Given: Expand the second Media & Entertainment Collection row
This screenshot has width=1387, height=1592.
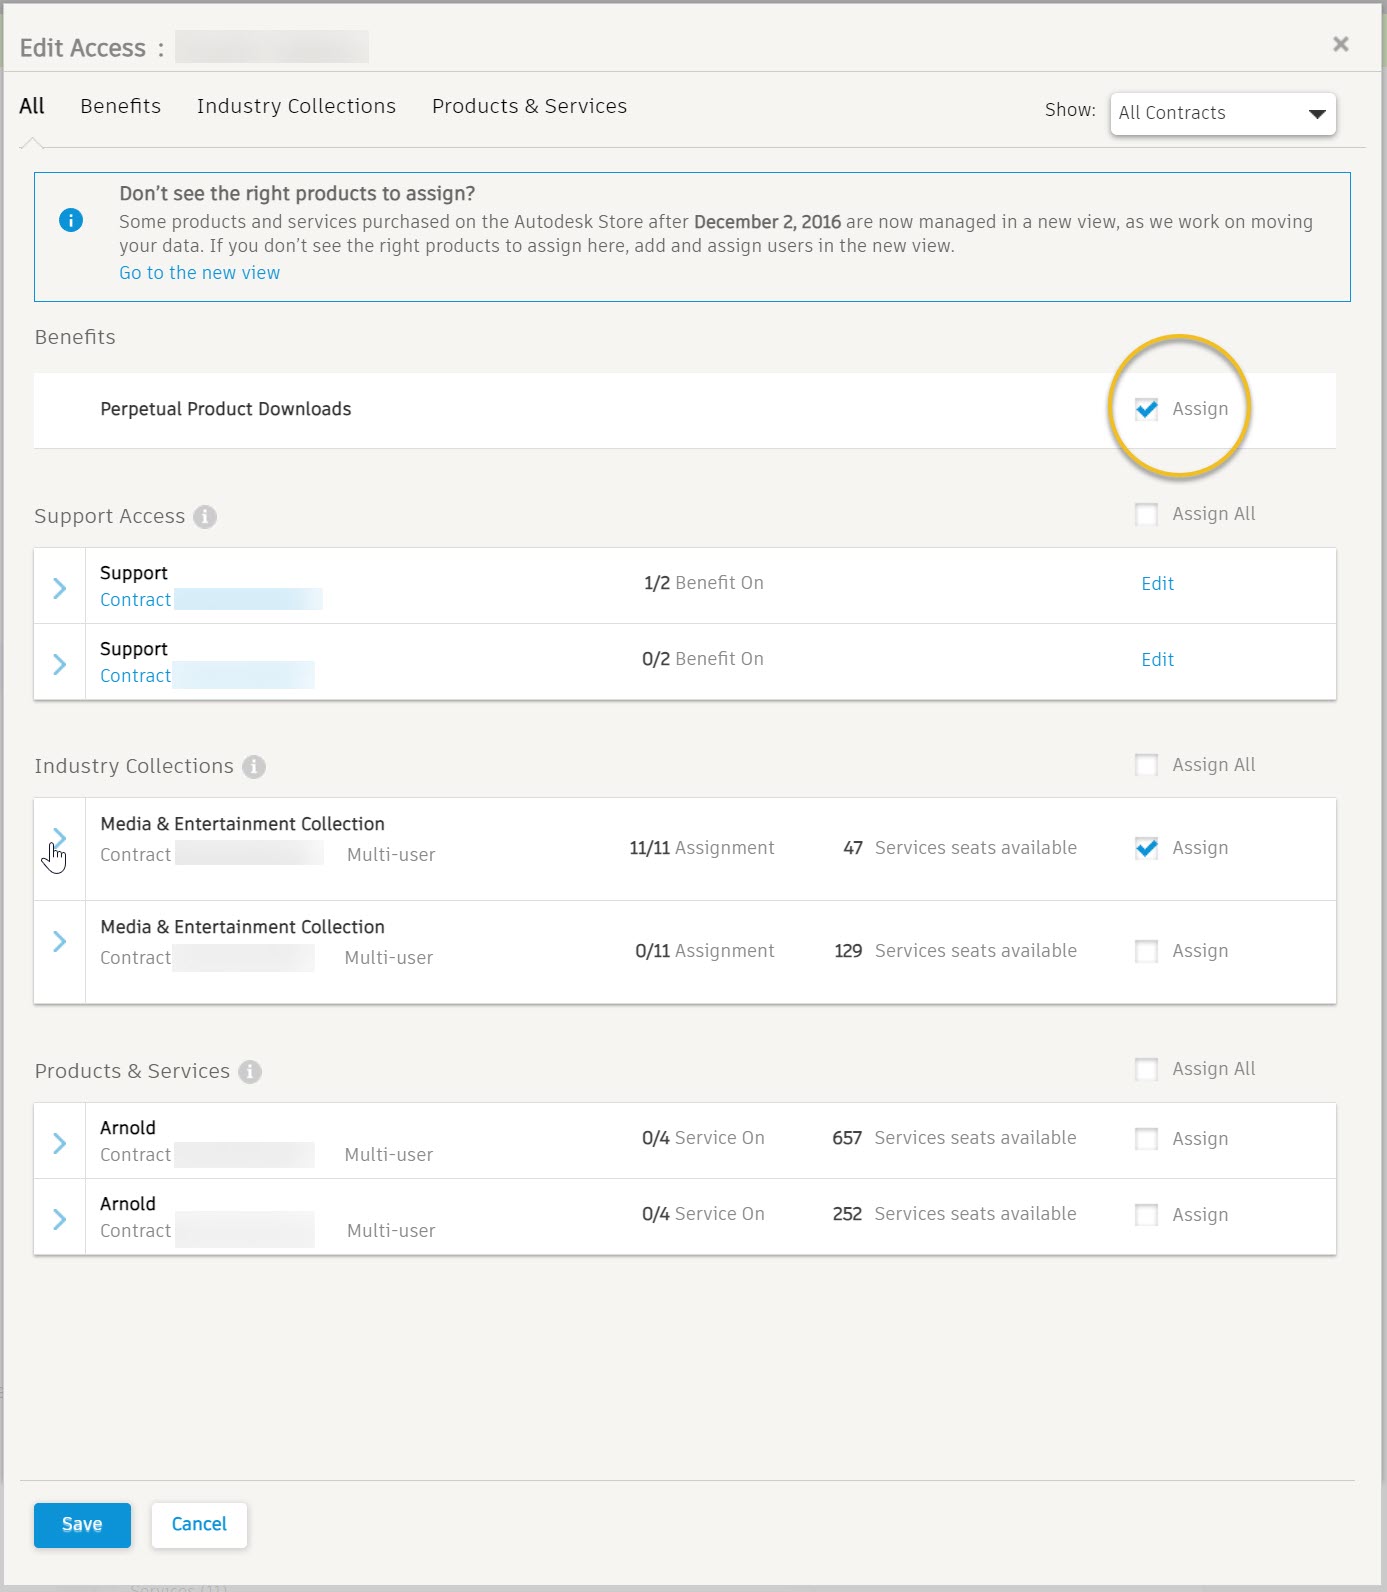Looking at the screenshot, I should [x=60, y=941].
